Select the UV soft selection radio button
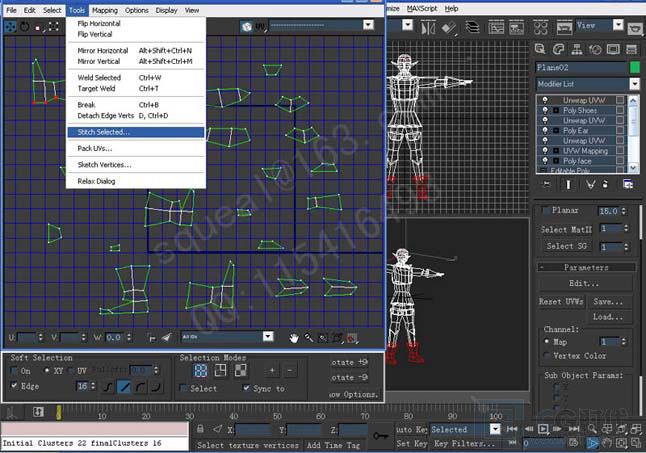The image size is (646, 453). (71, 371)
